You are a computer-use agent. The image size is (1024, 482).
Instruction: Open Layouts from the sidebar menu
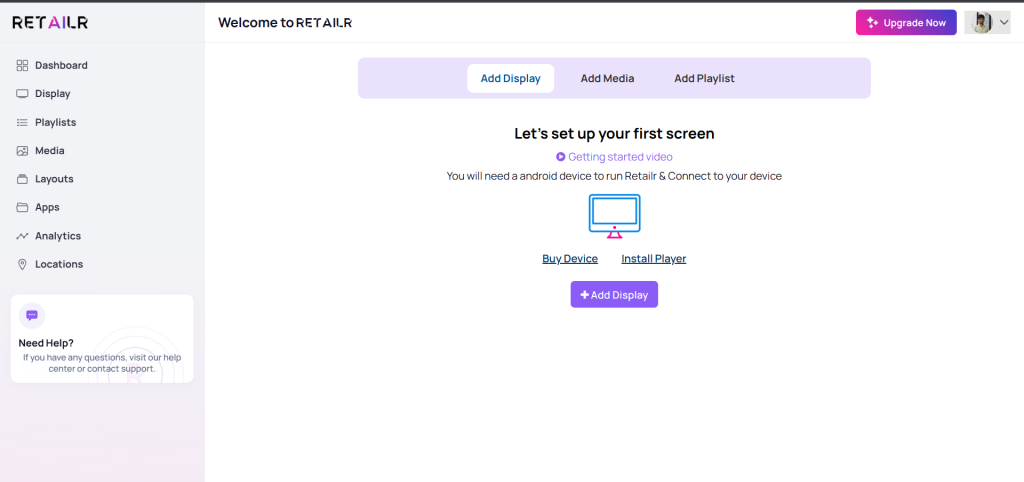(54, 179)
